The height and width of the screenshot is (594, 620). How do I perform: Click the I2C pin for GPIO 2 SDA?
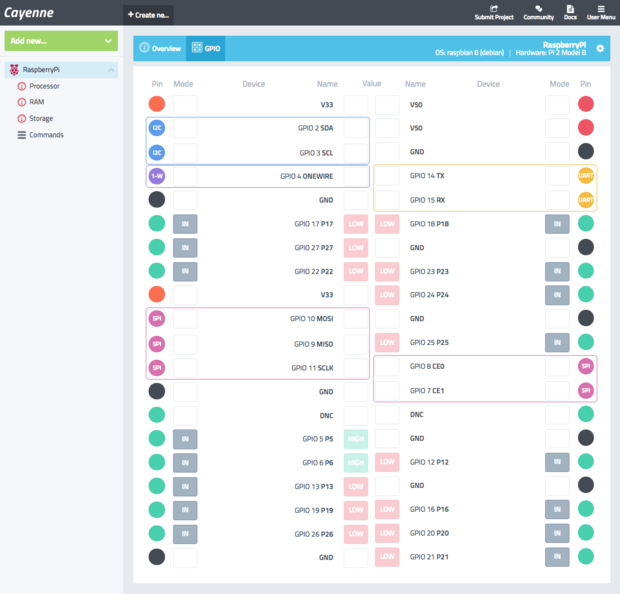pos(157,128)
